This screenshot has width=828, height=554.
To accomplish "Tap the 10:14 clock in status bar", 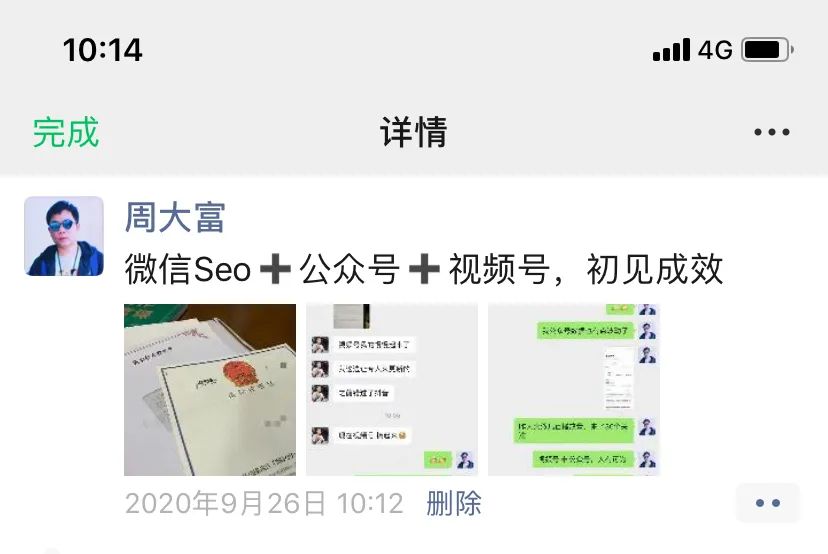I will 102,50.
